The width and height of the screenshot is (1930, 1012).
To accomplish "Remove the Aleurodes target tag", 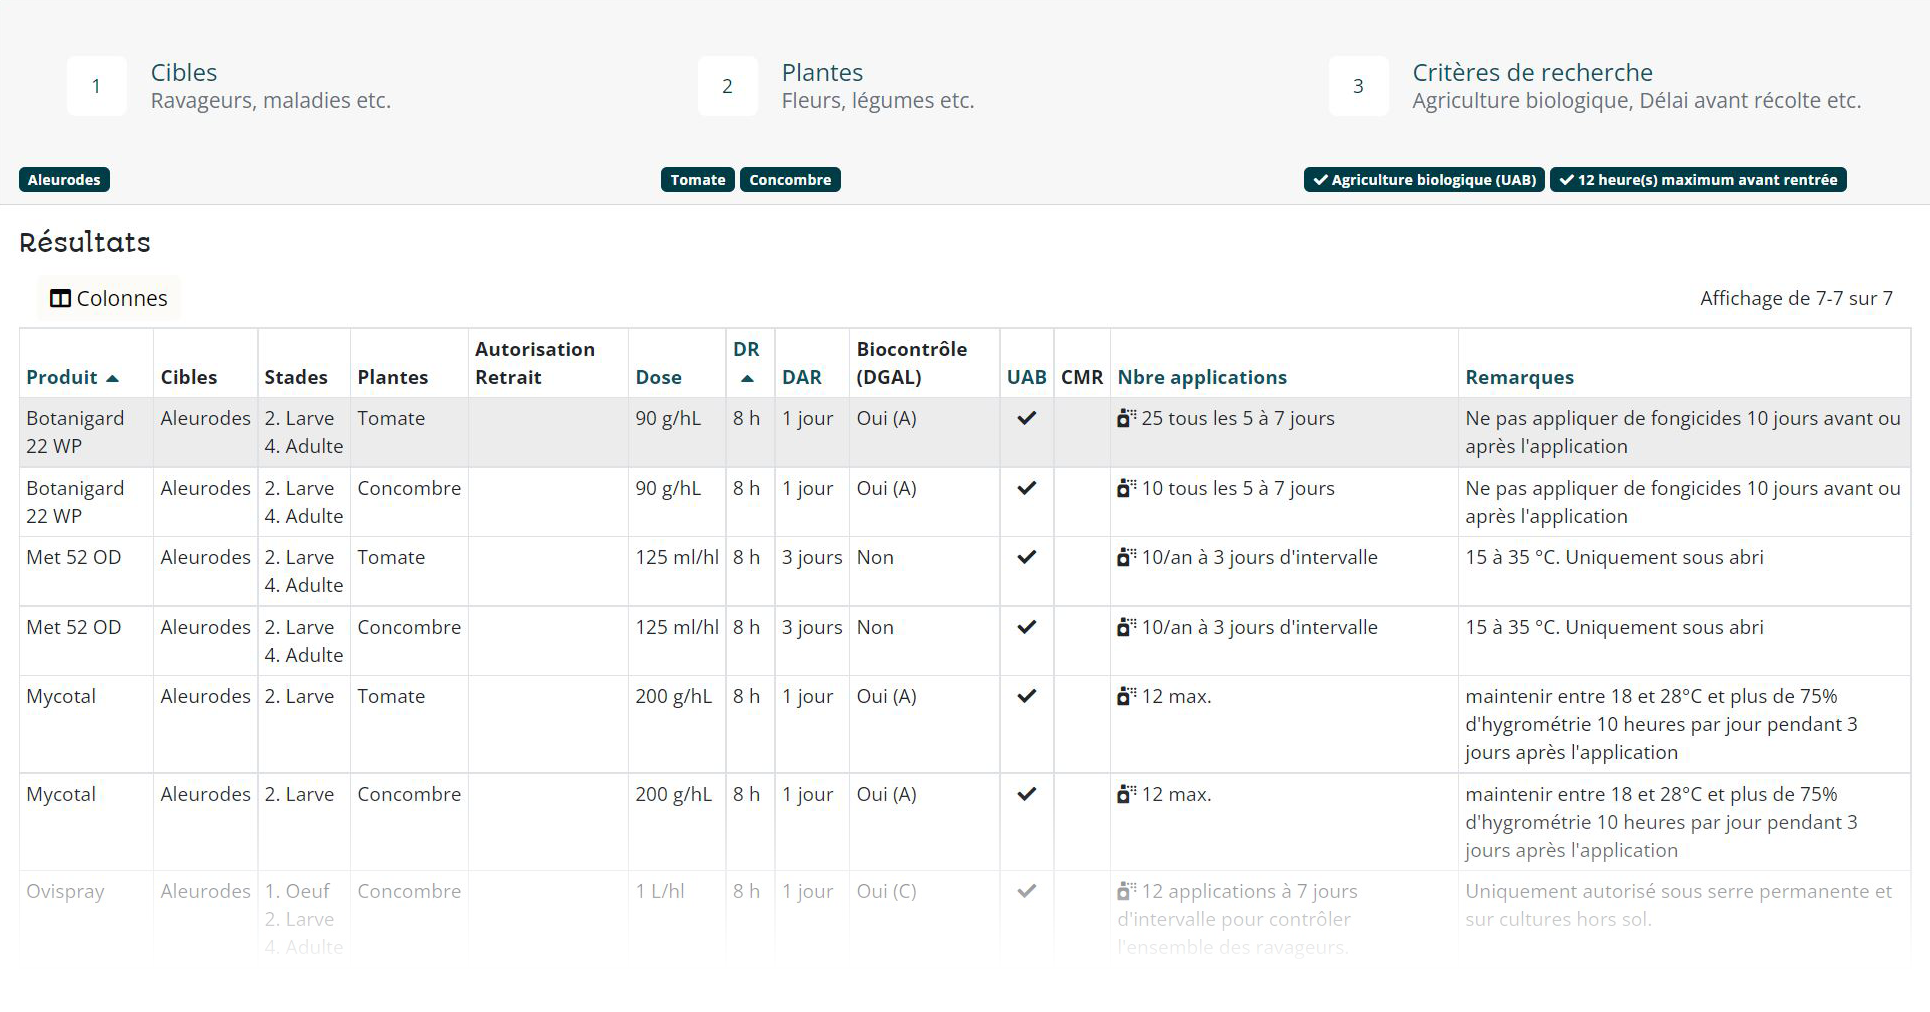I will tap(64, 180).
